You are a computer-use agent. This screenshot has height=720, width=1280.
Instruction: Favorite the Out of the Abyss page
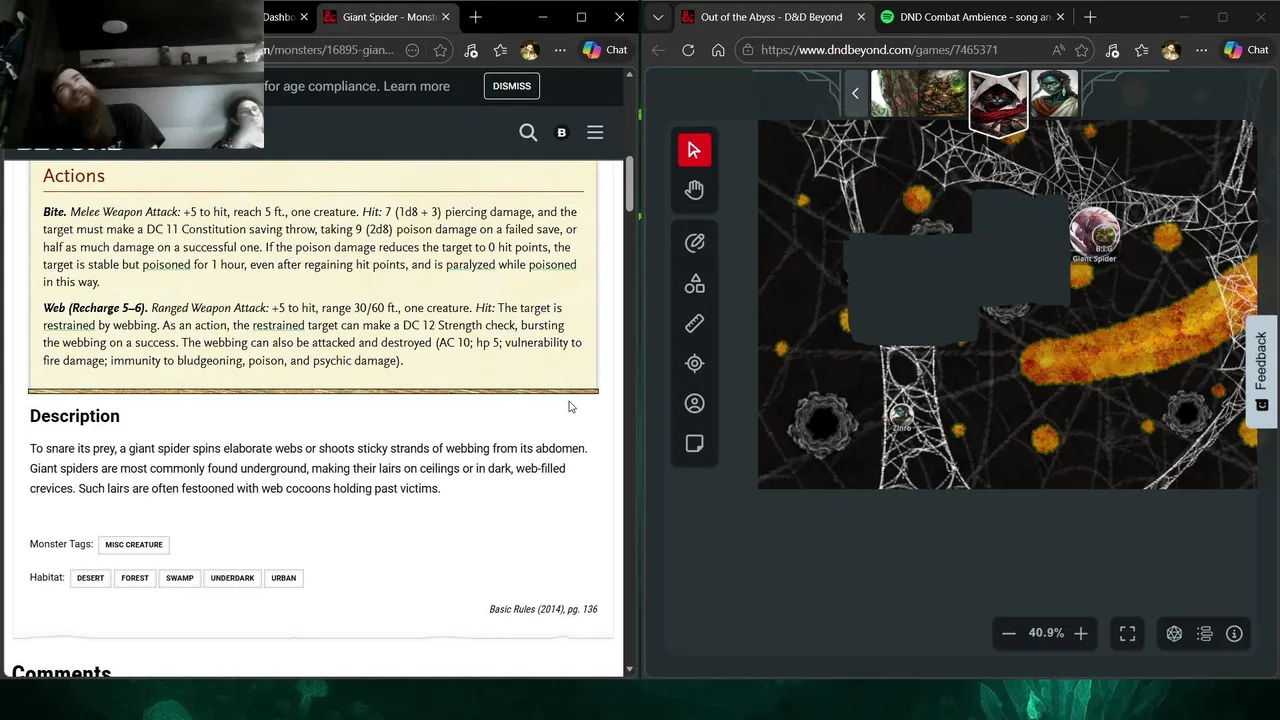click(1081, 50)
